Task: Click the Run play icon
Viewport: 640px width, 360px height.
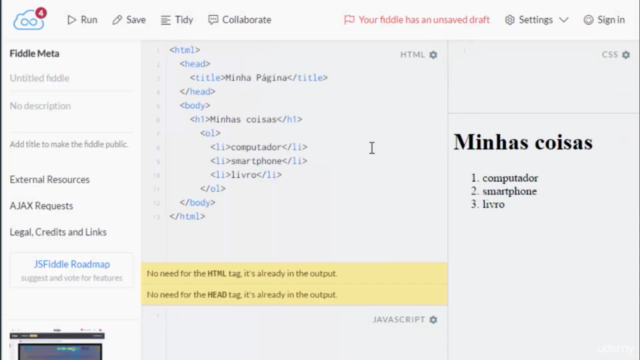Action: pyautogui.click(x=72, y=20)
